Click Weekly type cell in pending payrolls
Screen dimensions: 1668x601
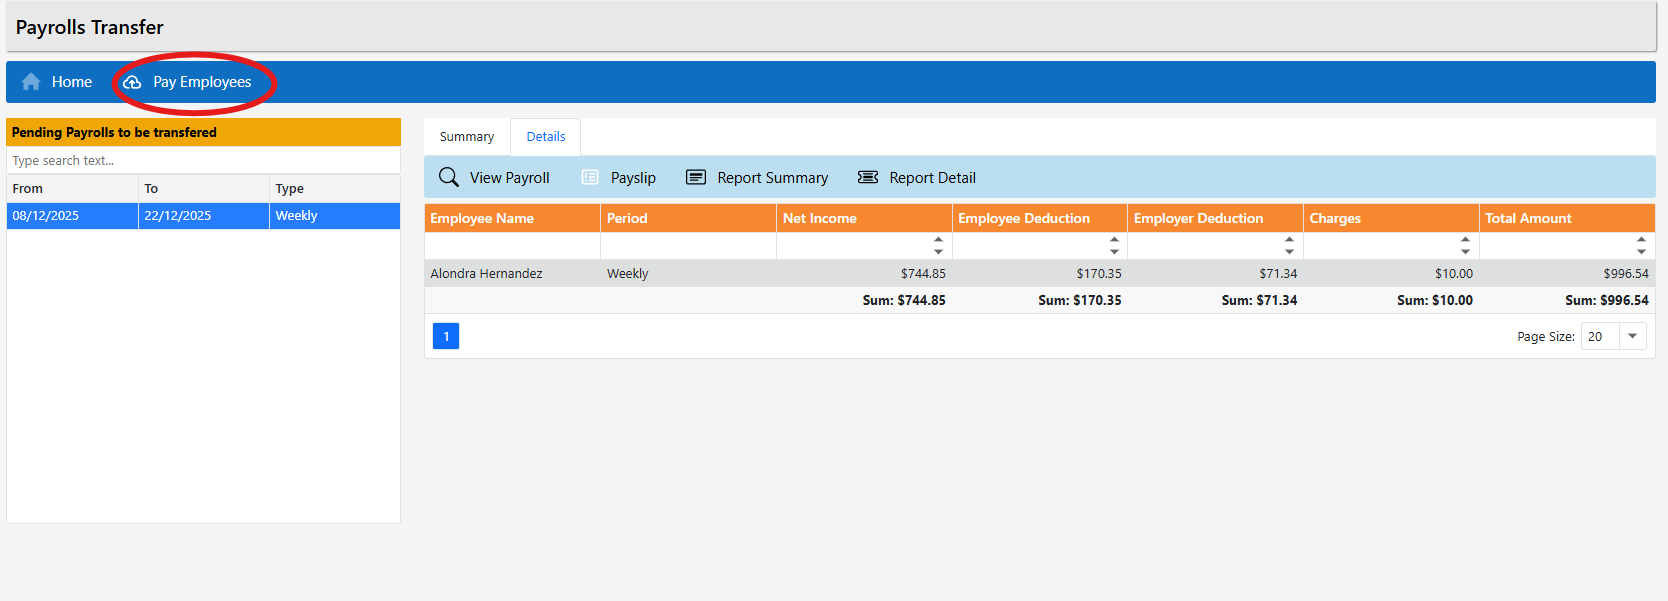tap(335, 216)
